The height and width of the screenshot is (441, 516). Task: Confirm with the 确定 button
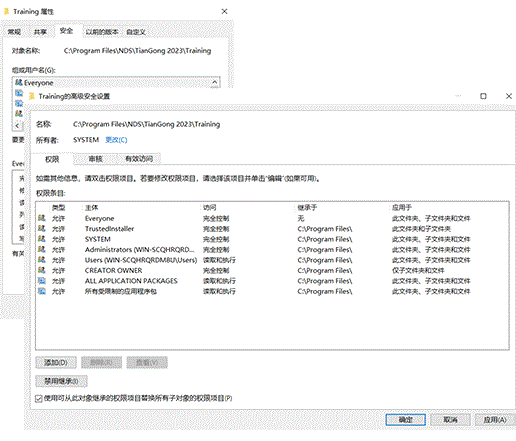pyautogui.click(x=405, y=420)
